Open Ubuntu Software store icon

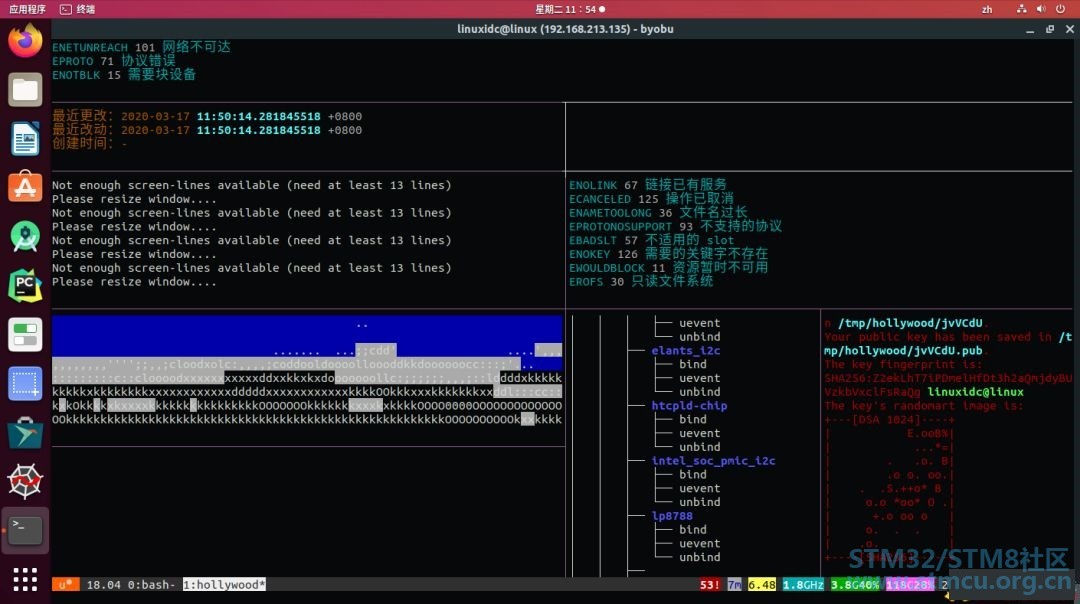click(x=25, y=187)
